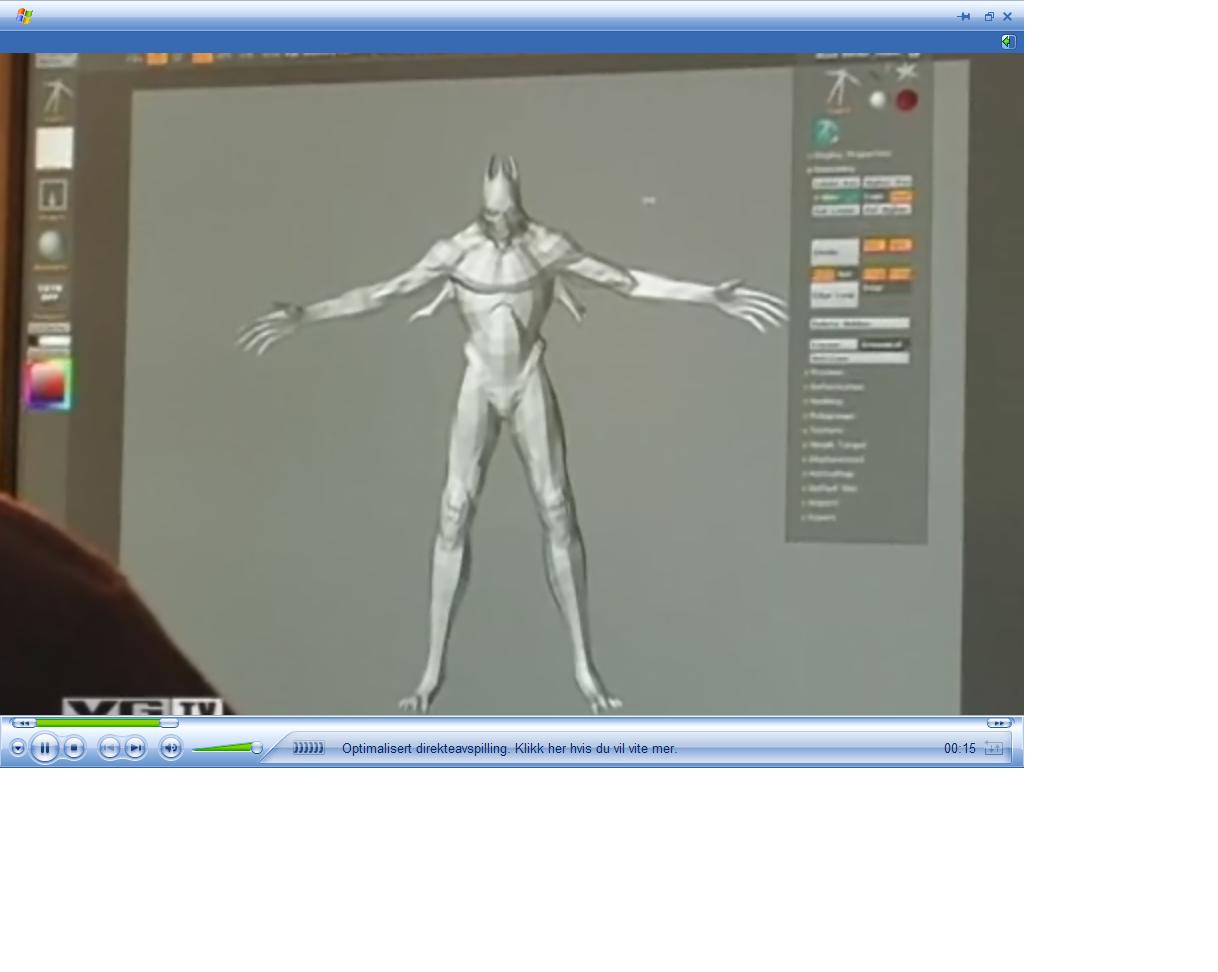Click the green back arrow icon under the title bar
The width and height of the screenshot is (1218, 972).
pyautogui.click(x=1008, y=42)
